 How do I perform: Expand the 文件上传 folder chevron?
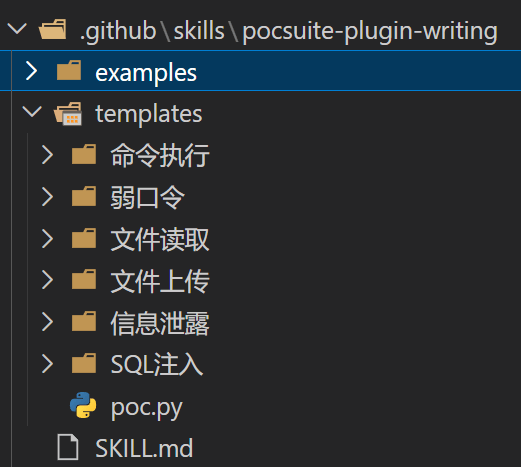click(47, 280)
